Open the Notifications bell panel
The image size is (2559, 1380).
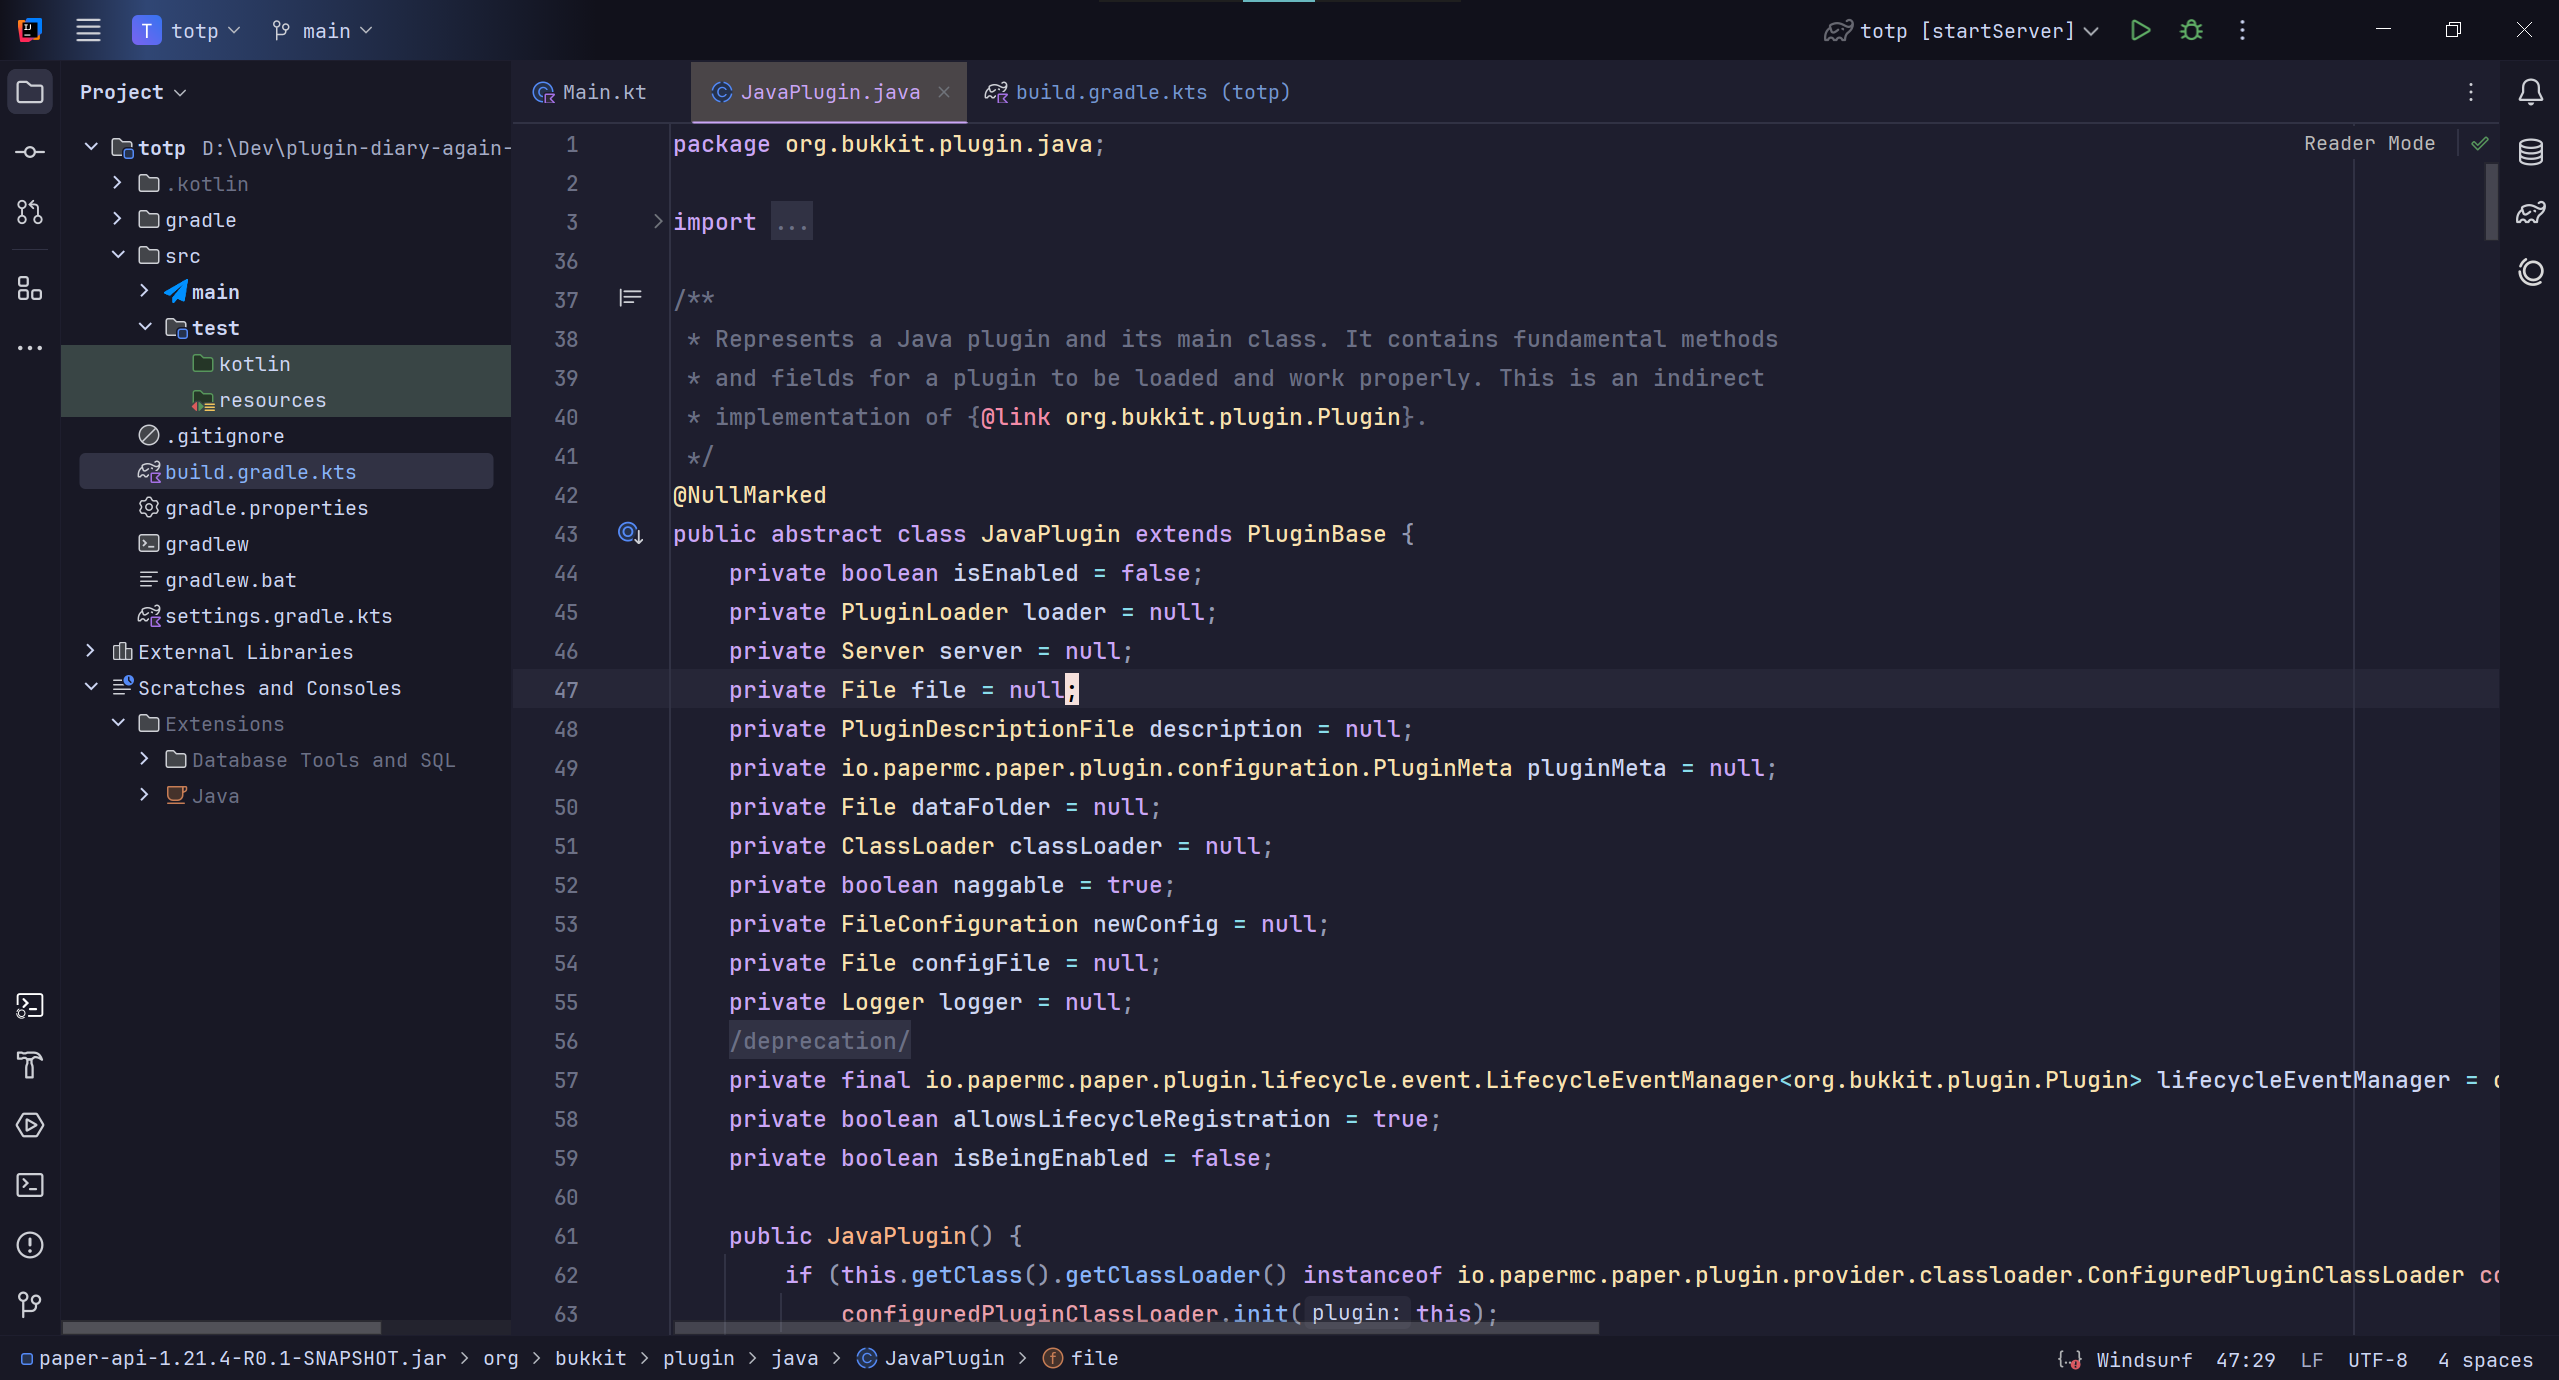pos(2530,92)
